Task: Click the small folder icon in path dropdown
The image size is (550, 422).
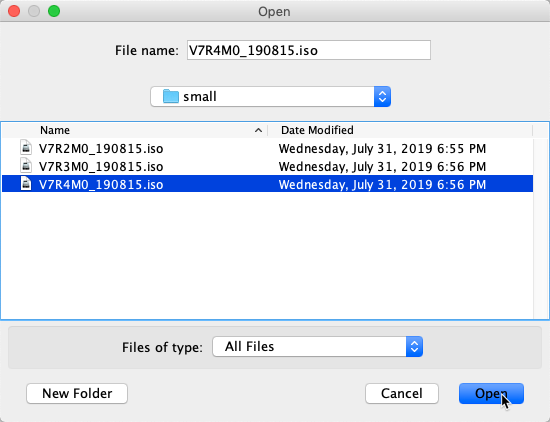Action: click(171, 96)
